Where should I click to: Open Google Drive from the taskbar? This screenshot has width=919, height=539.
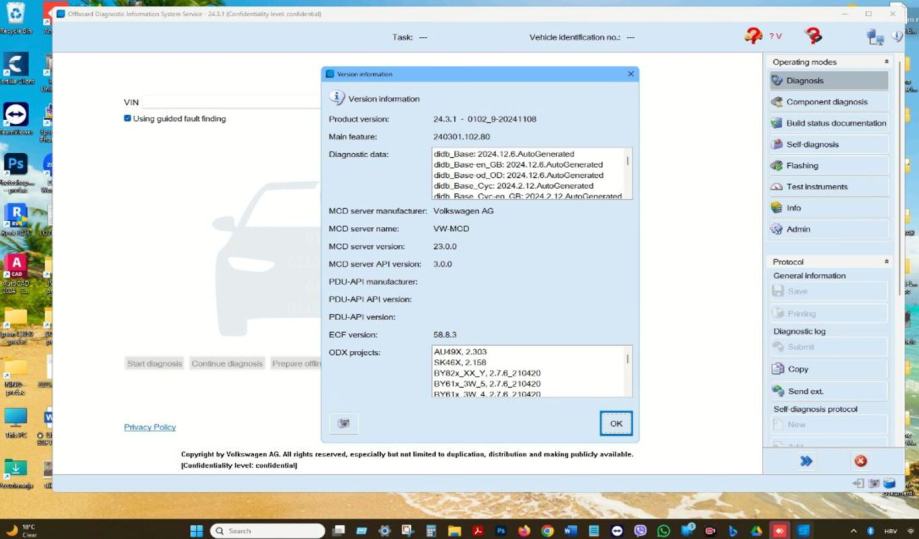coord(756,531)
